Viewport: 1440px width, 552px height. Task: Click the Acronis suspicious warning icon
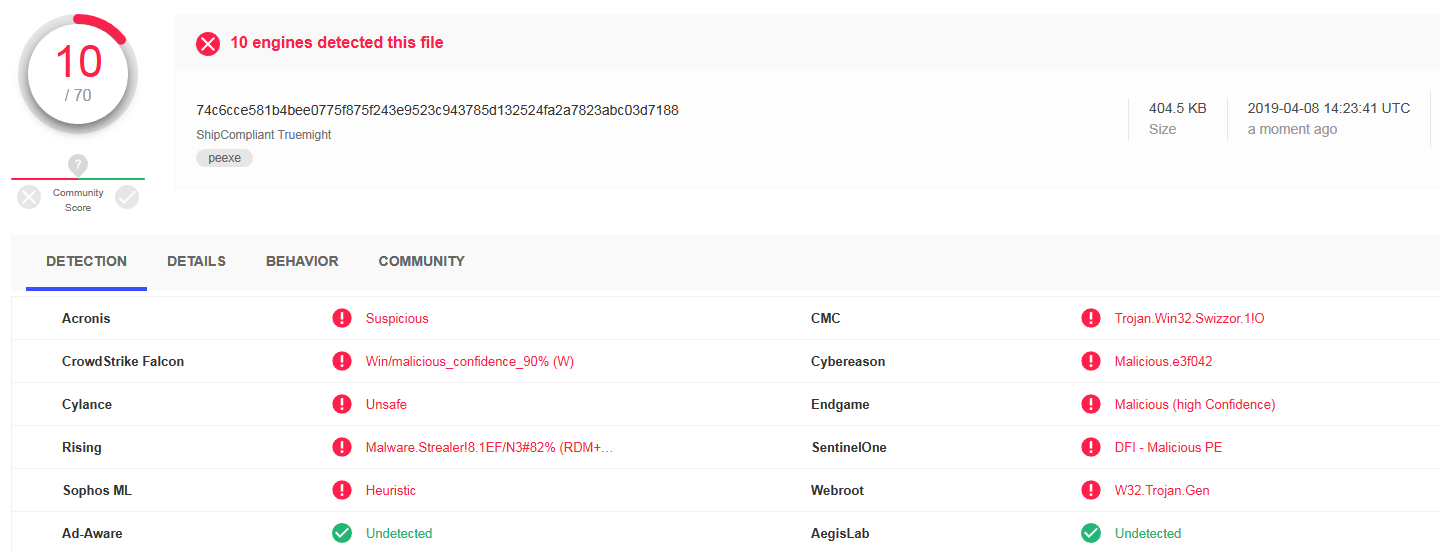342,319
